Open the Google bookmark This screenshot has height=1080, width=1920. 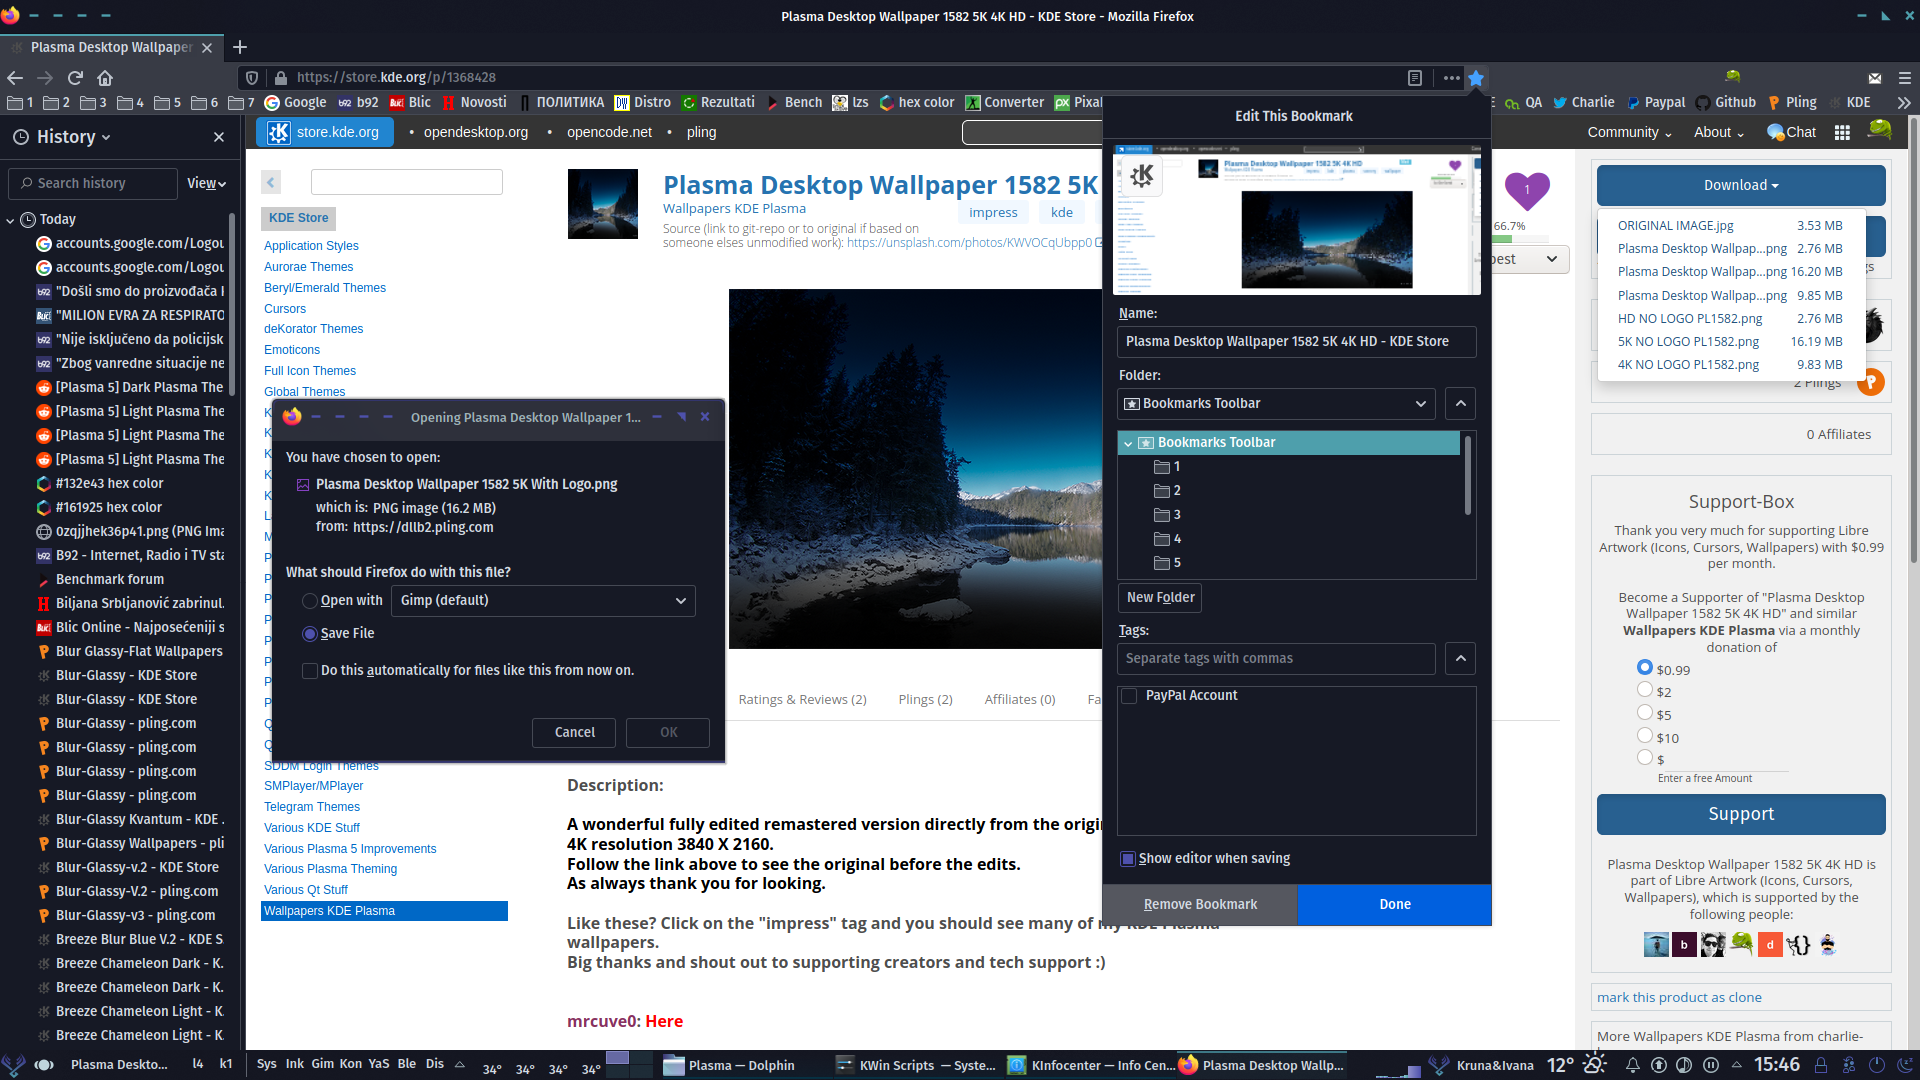point(296,102)
